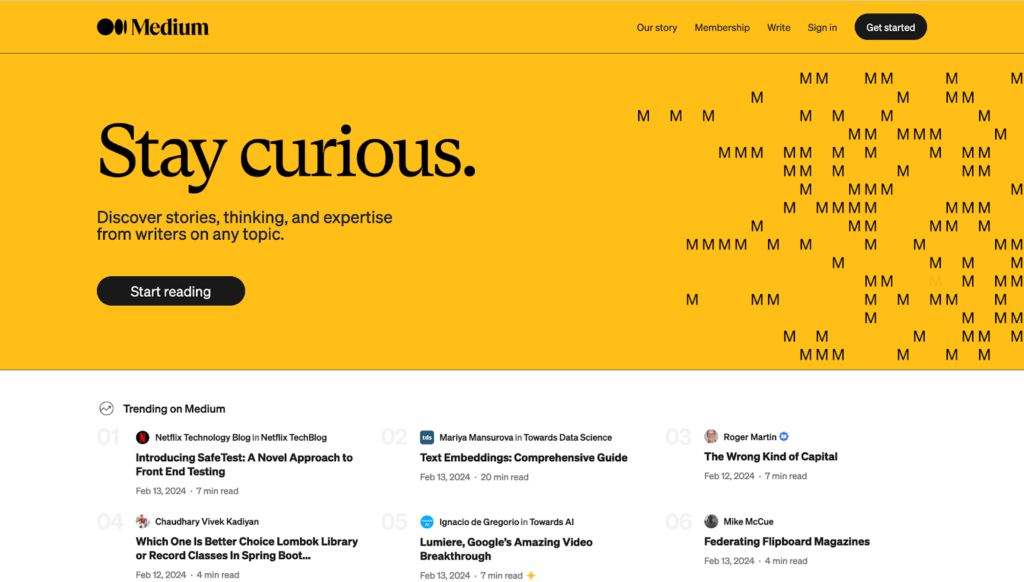Click the 04 ranking number
Screen dimensions: 1024x582
tap(110, 522)
